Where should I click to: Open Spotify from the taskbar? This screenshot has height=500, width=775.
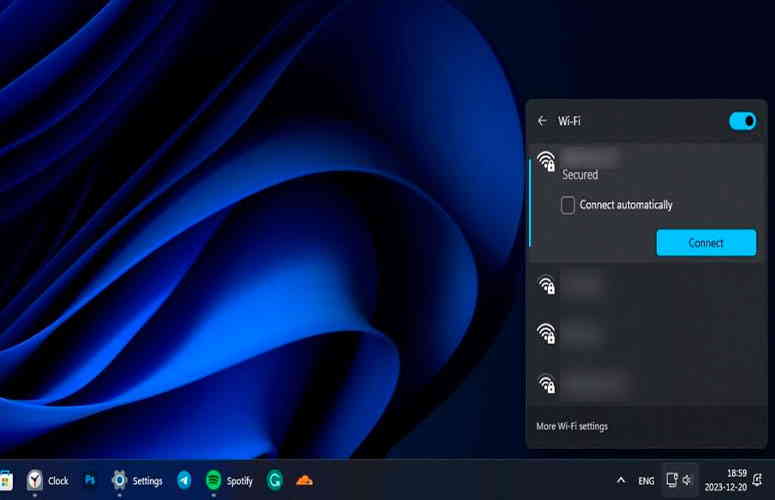[x=229, y=480]
